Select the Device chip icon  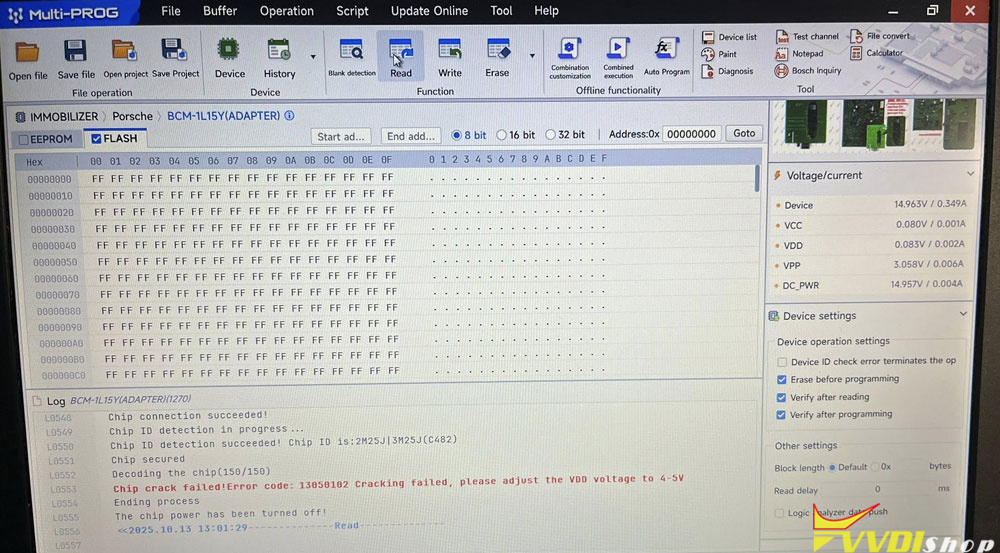[229, 52]
